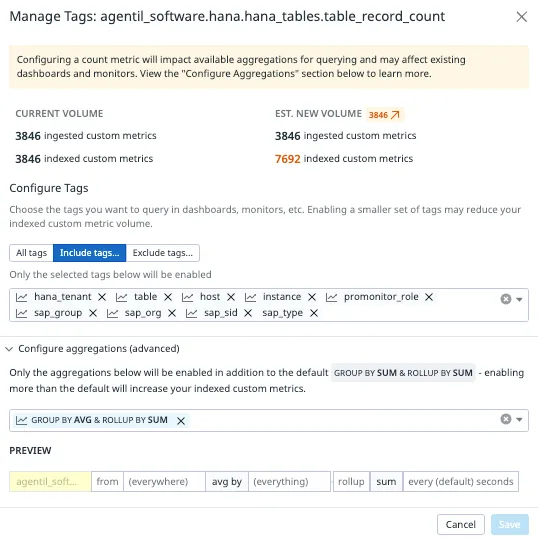
Task: Click the est. new volume 3846 arrow badge
Action: click(x=384, y=115)
